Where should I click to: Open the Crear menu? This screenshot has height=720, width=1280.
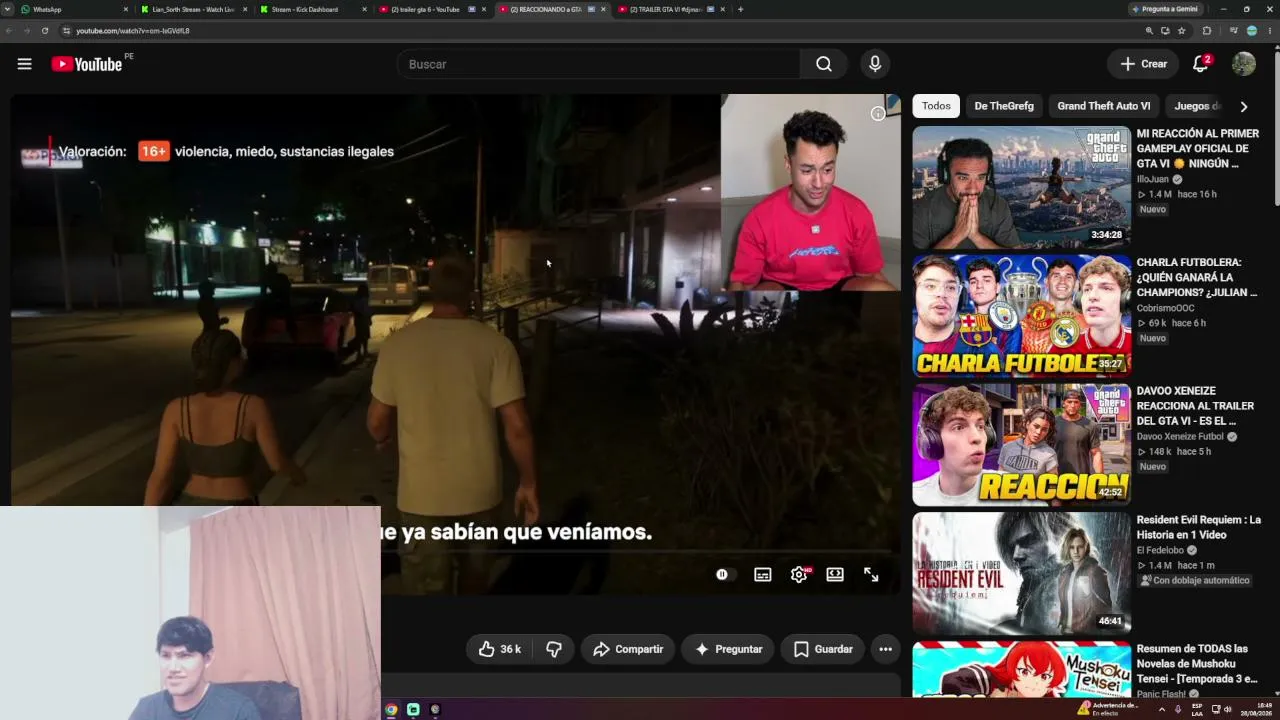click(x=1143, y=64)
